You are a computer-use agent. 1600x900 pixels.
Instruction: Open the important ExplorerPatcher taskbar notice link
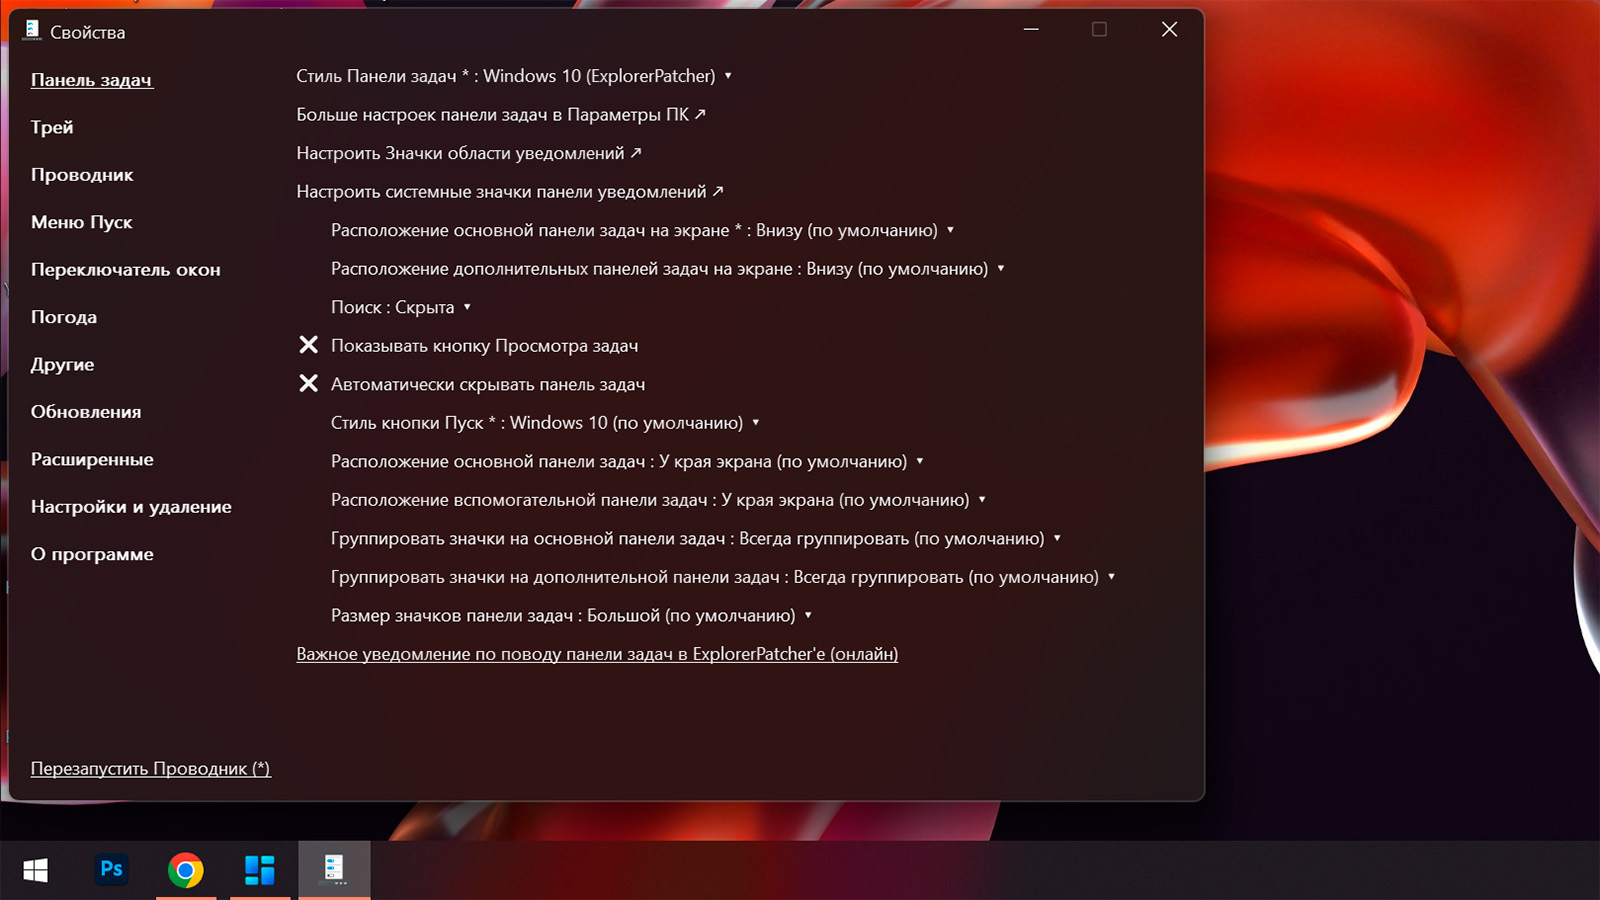597,654
